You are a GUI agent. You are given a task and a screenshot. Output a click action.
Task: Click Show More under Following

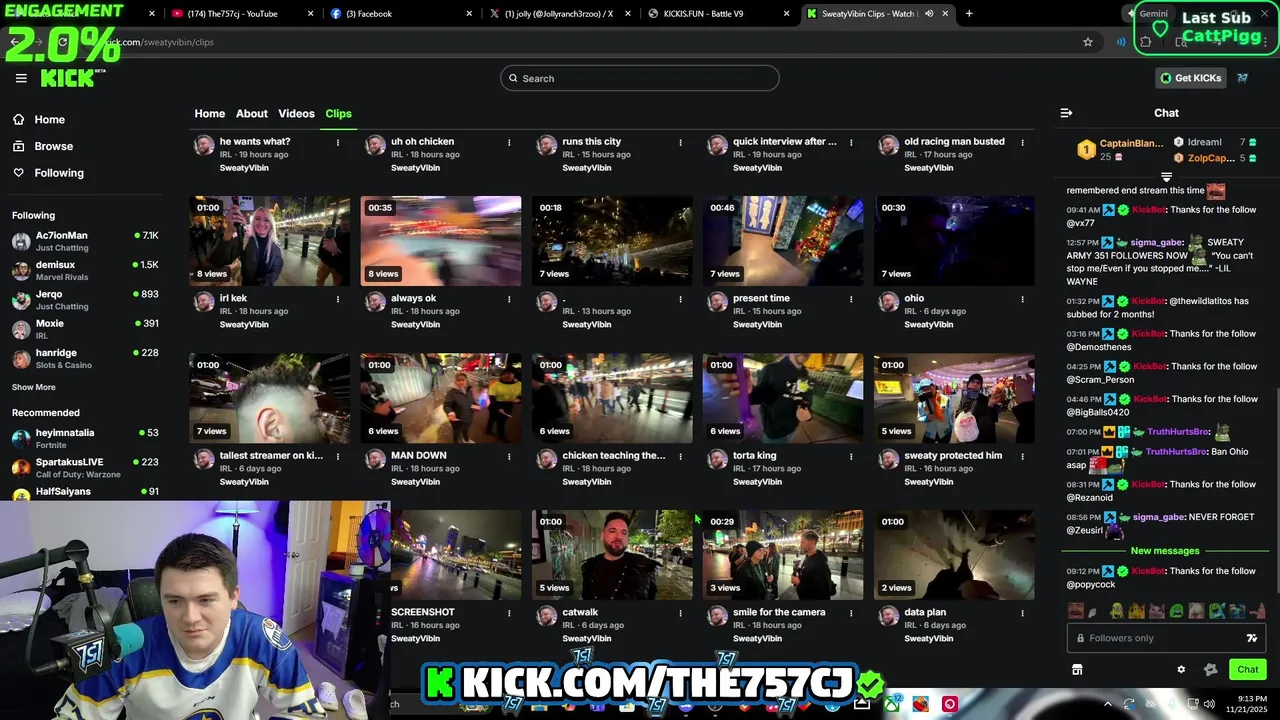34,387
